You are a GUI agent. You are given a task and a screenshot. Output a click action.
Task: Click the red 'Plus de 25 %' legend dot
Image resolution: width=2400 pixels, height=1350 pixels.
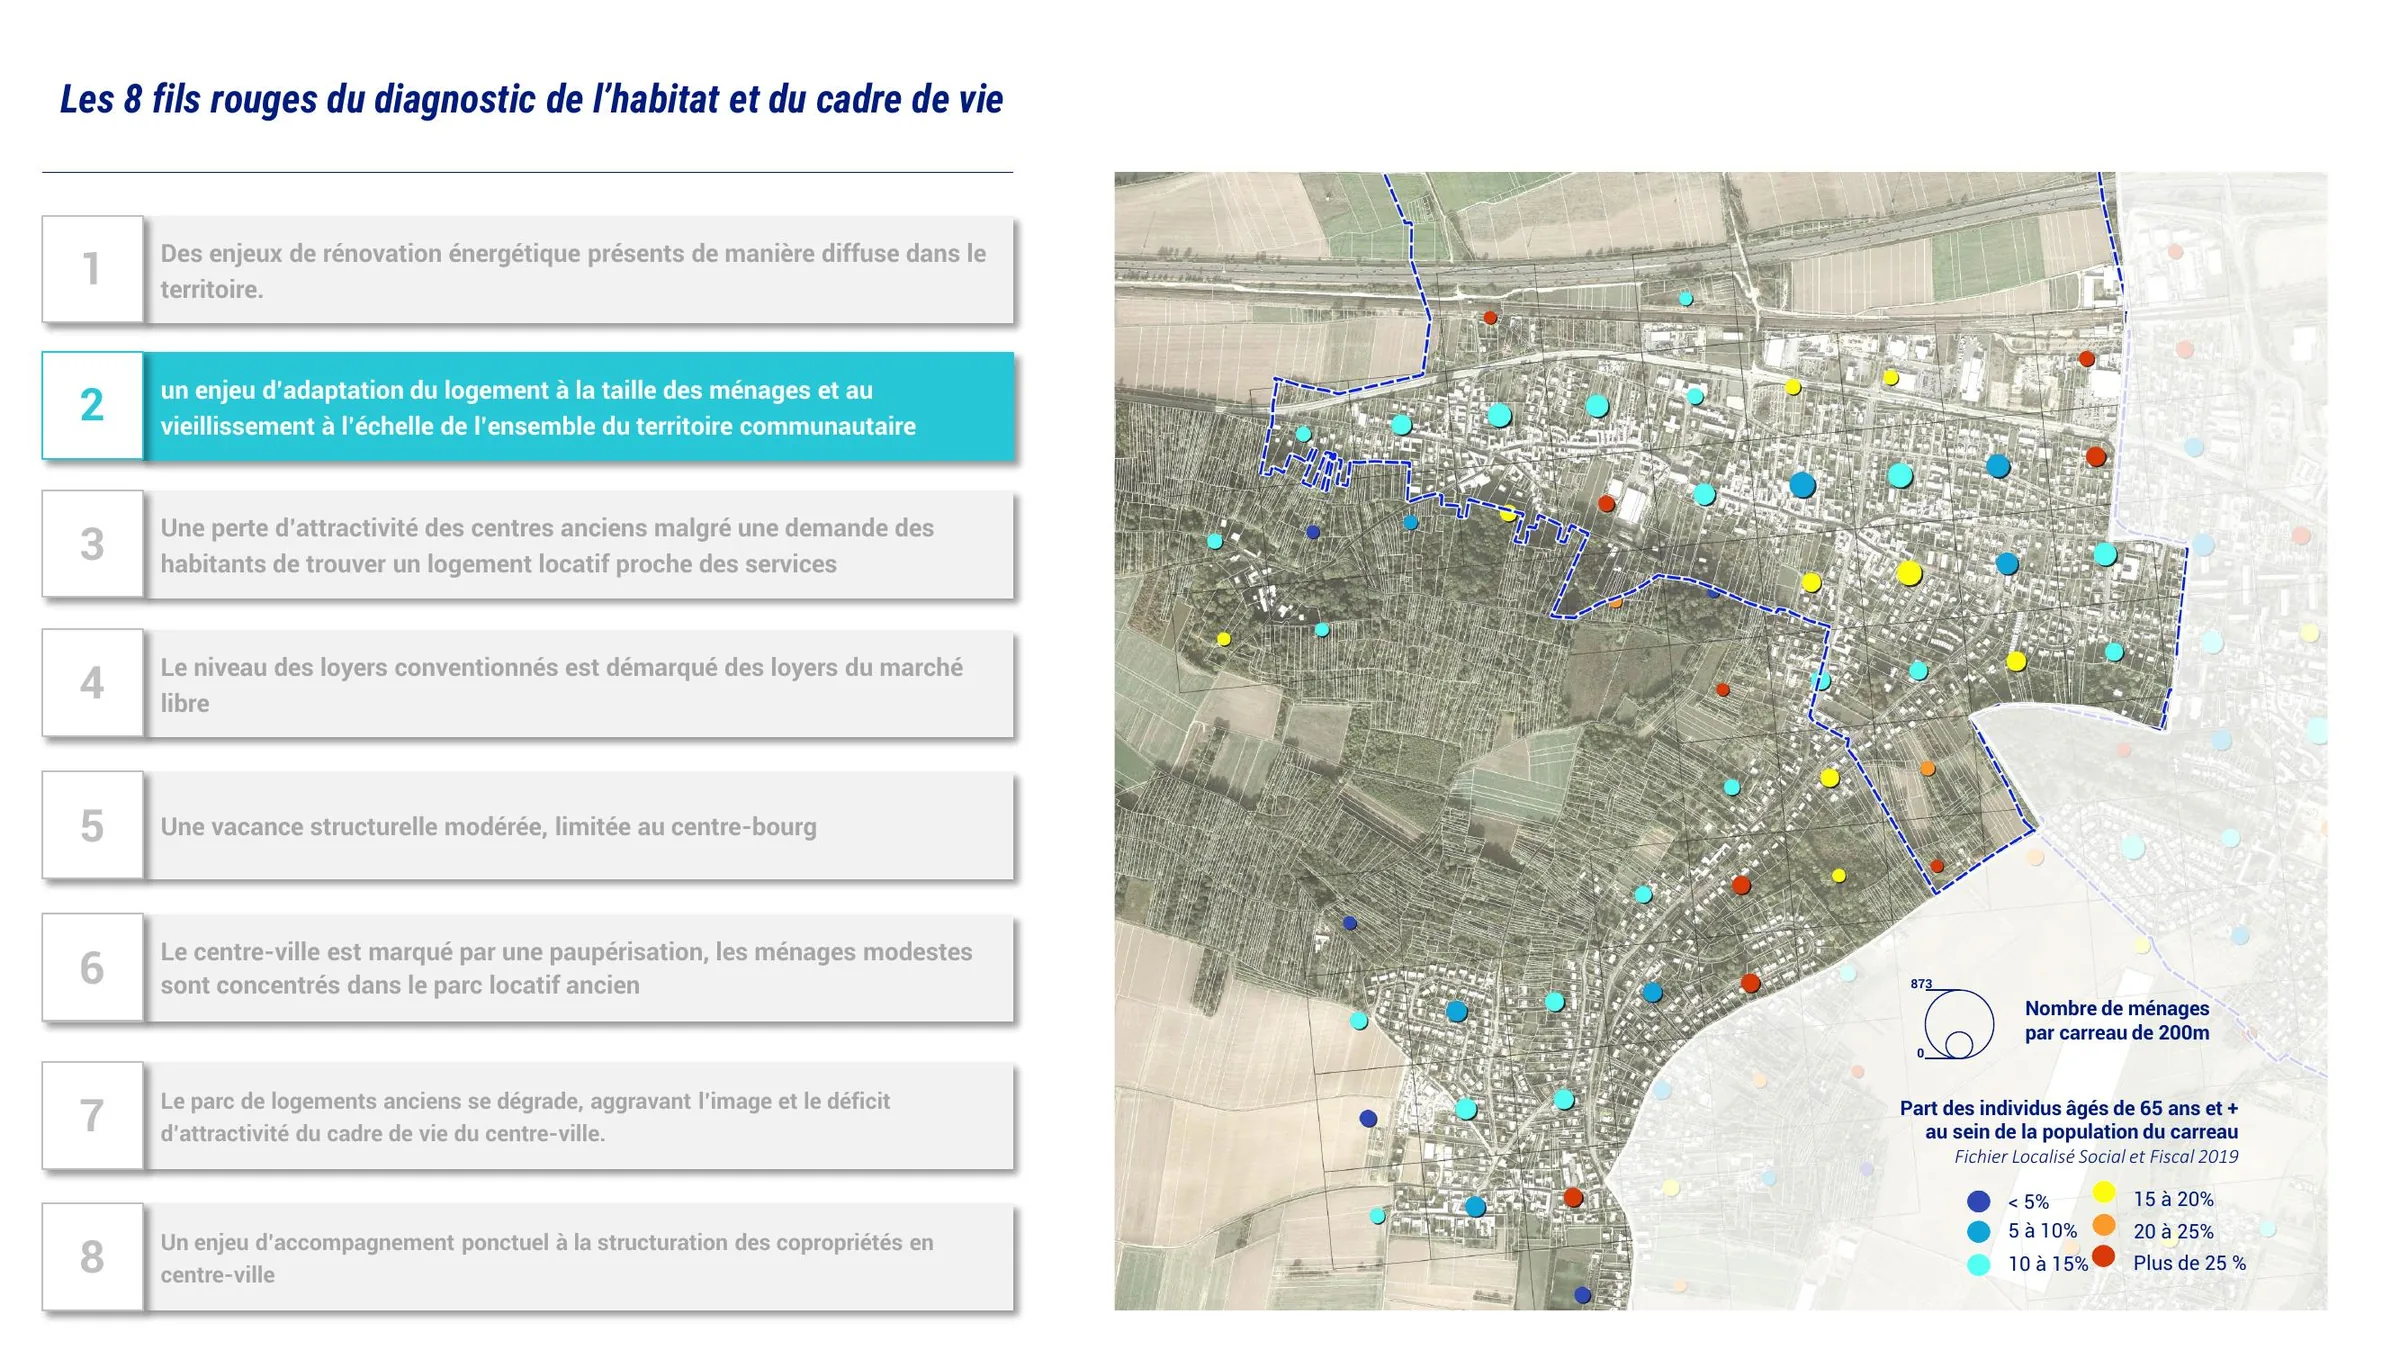tap(2104, 1257)
